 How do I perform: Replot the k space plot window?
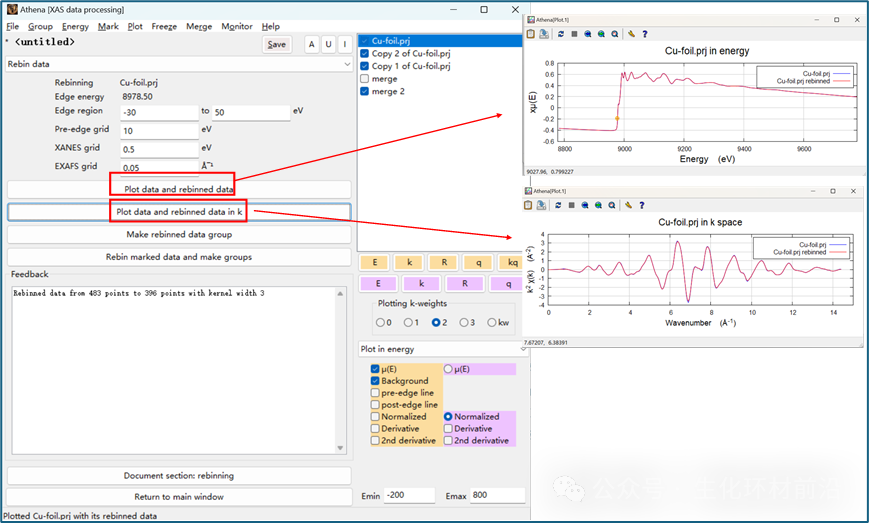point(558,205)
